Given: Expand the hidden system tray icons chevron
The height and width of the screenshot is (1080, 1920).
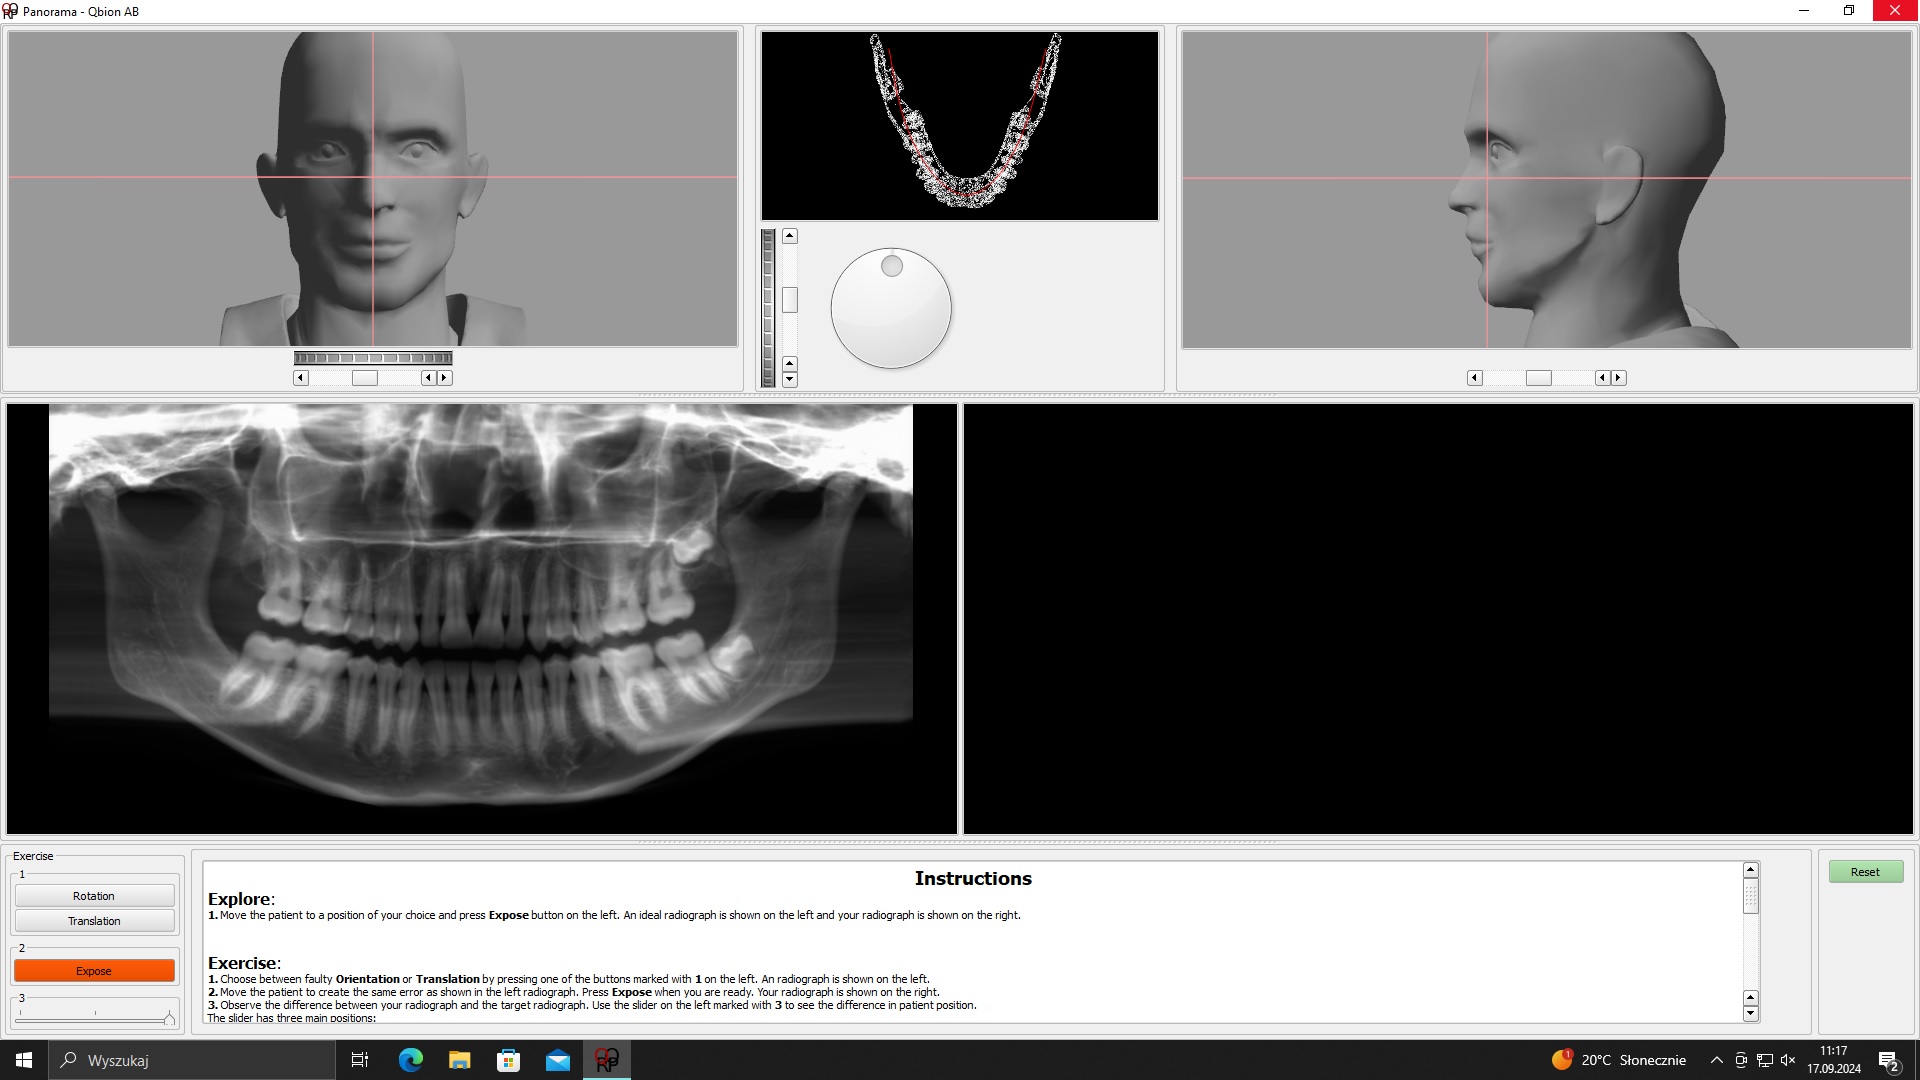Looking at the screenshot, I should pyautogui.click(x=1716, y=1060).
